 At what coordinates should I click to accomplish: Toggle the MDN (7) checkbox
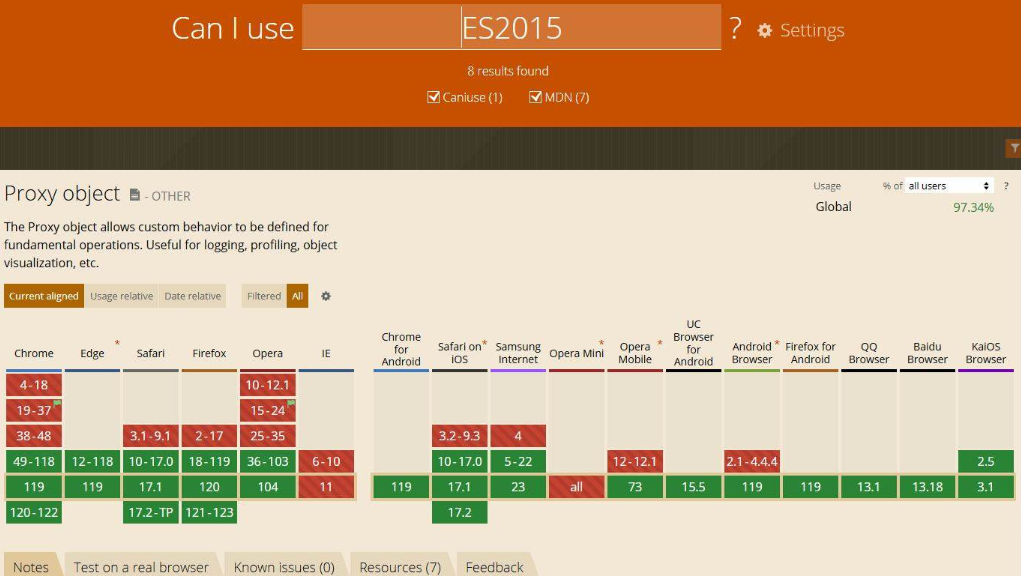[x=535, y=97]
